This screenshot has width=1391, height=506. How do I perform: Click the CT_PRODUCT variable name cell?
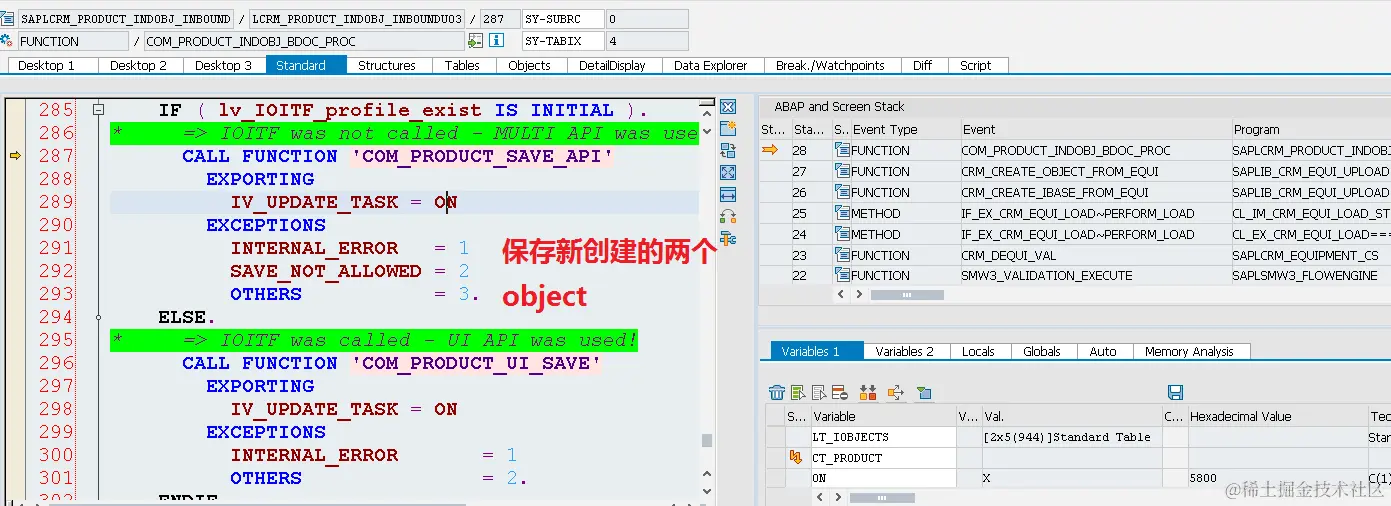[x=882, y=458]
